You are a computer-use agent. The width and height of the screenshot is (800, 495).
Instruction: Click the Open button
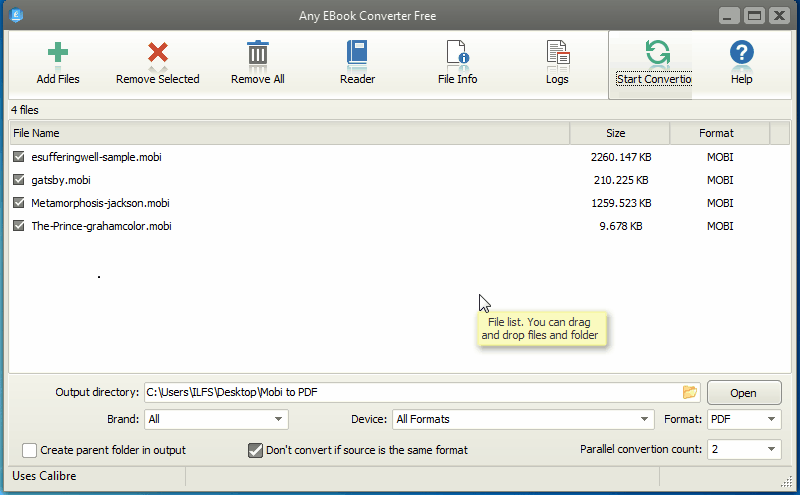point(744,393)
